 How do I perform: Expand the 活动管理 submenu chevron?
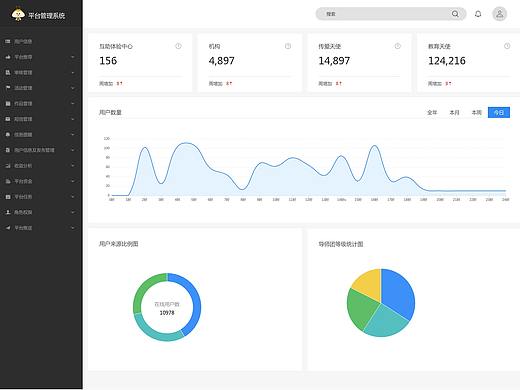(73, 88)
